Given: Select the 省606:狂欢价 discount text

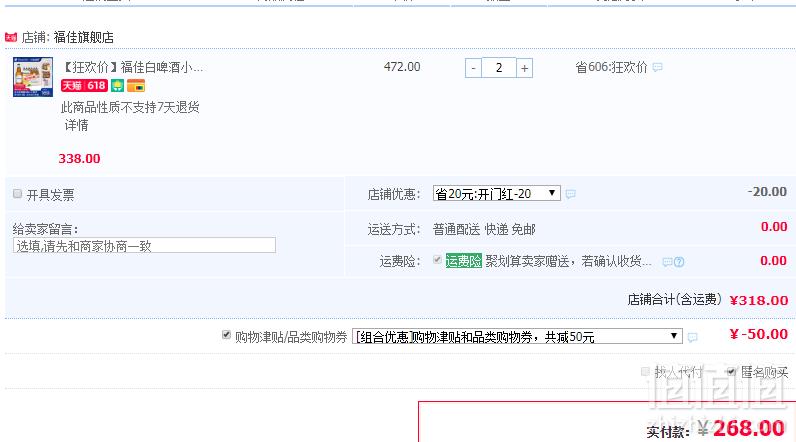Looking at the screenshot, I should (611, 67).
